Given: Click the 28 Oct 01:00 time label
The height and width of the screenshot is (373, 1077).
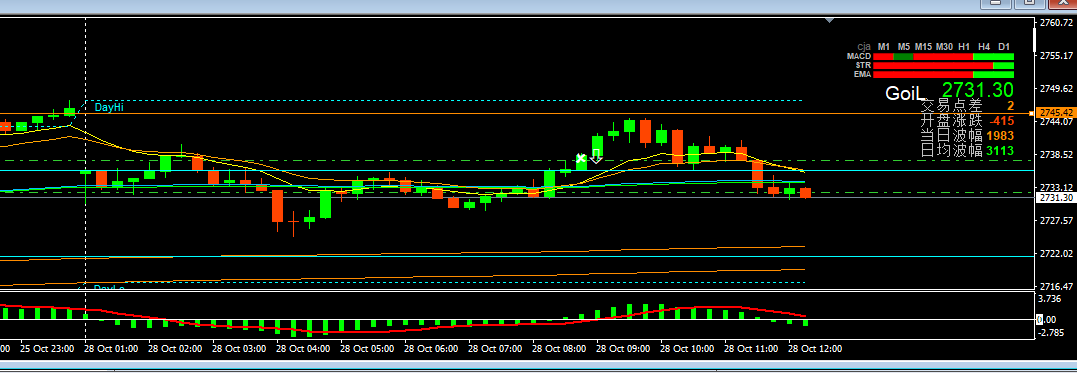Looking at the screenshot, I should click(x=111, y=349).
